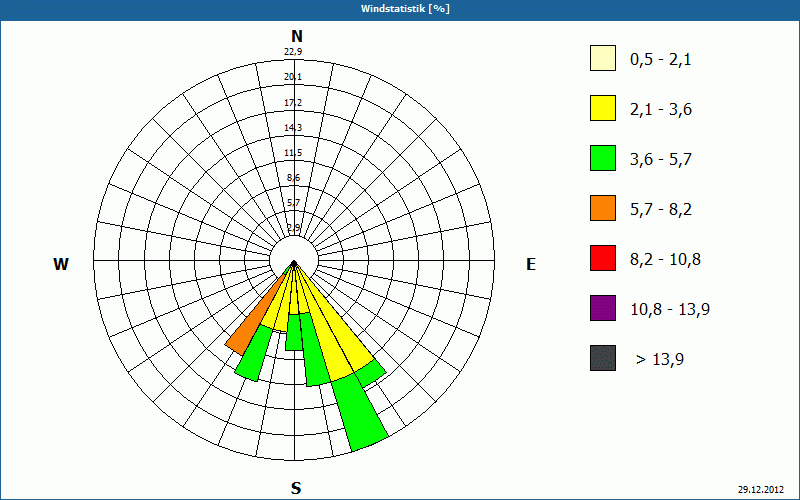Click the longest green south-southeast wind segment
This screenshot has width=800, height=500.
[x=360, y=413]
